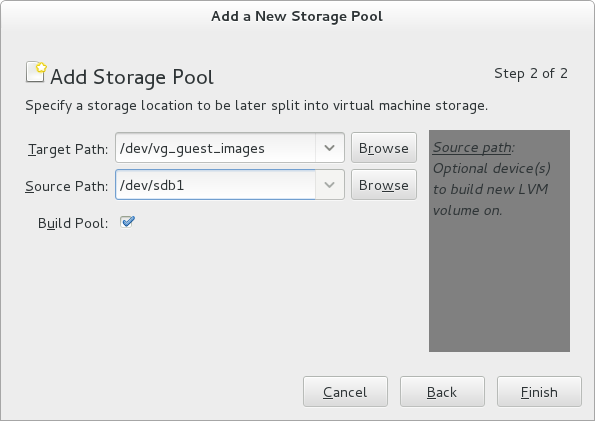Screen dimensions: 595x421
Task: Click the new storage pool document icon
Action: coord(36,72)
